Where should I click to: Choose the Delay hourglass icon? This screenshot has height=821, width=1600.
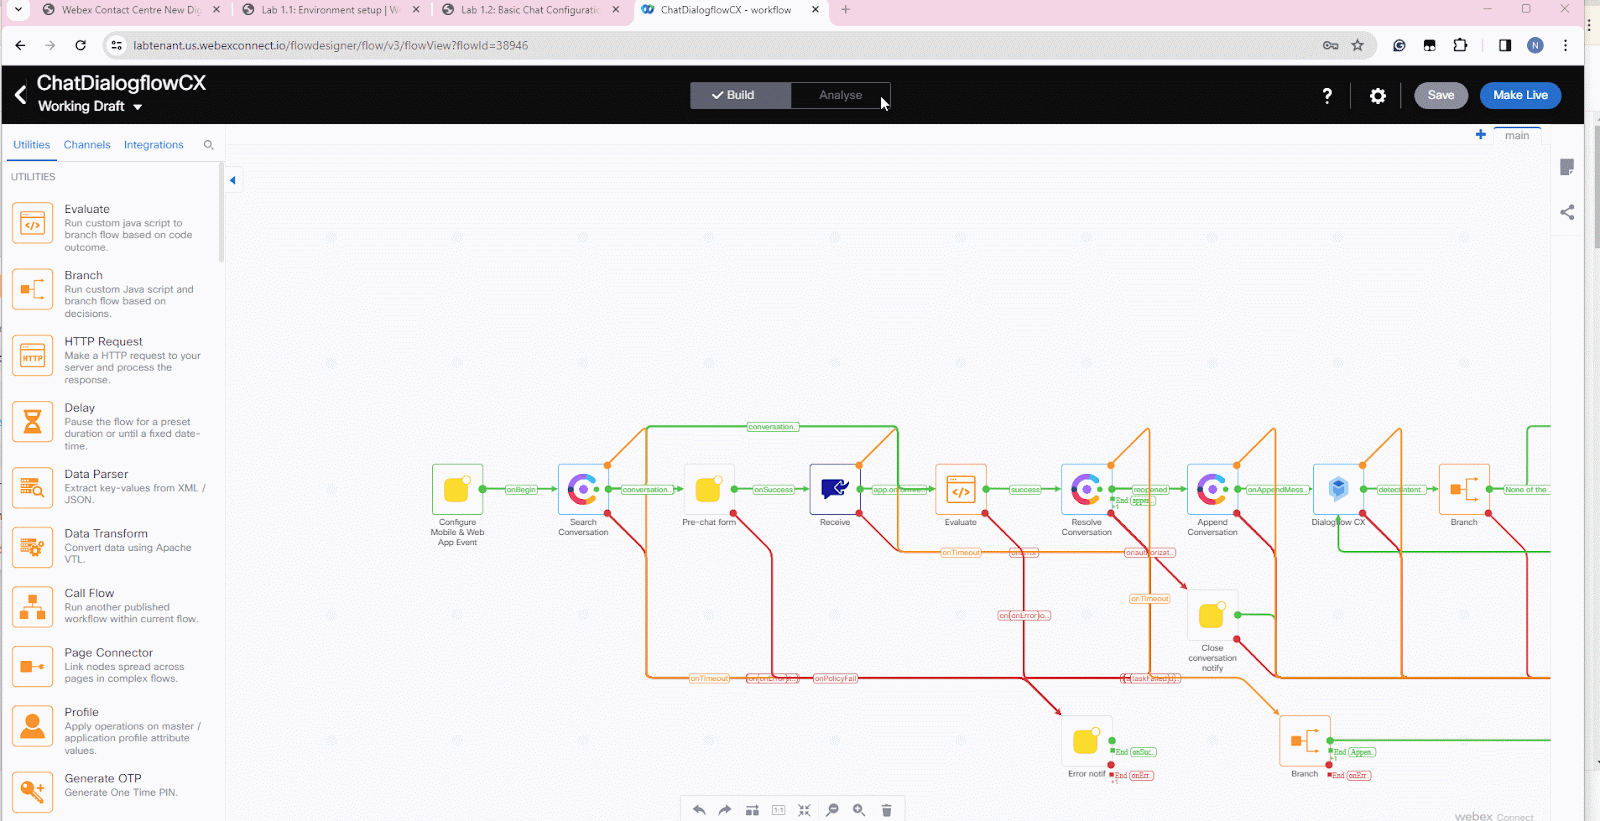[32, 422]
